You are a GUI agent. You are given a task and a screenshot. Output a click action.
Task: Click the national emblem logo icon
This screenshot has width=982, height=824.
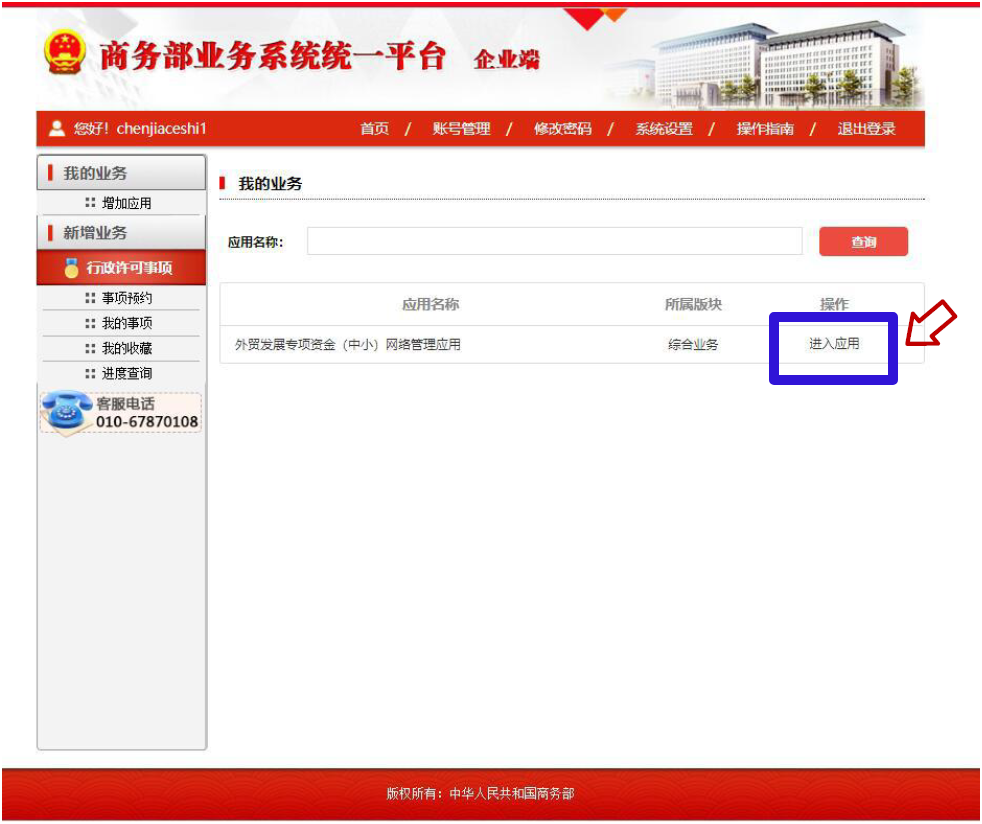pyautogui.click(x=64, y=51)
